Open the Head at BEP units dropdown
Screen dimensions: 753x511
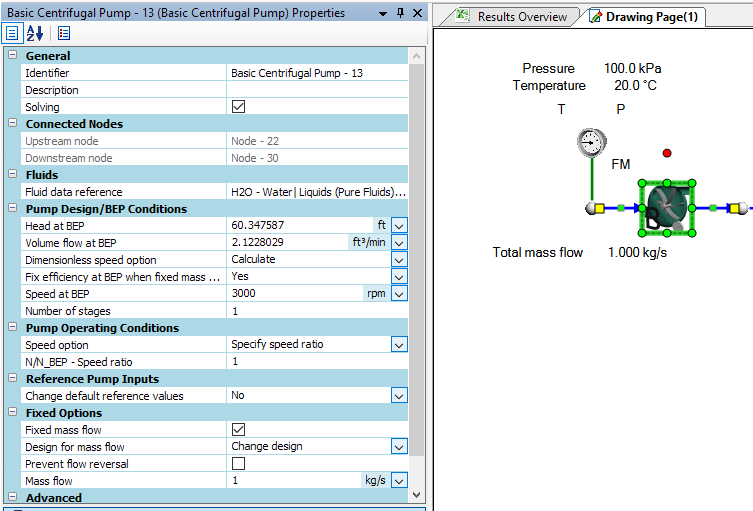point(399,226)
